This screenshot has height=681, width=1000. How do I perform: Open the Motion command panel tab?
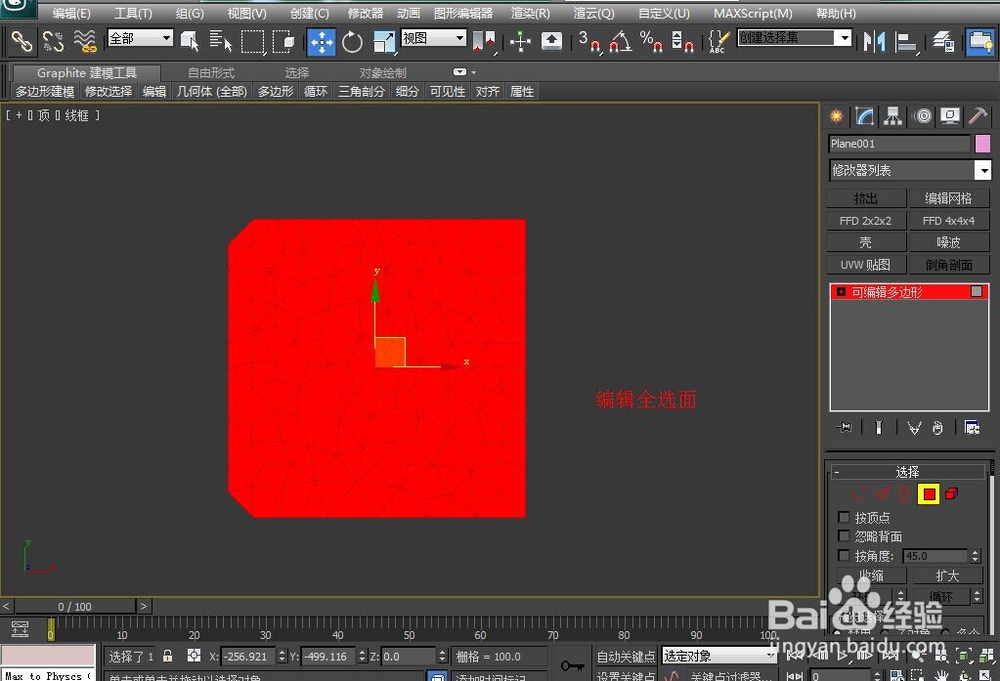point(922,116)
